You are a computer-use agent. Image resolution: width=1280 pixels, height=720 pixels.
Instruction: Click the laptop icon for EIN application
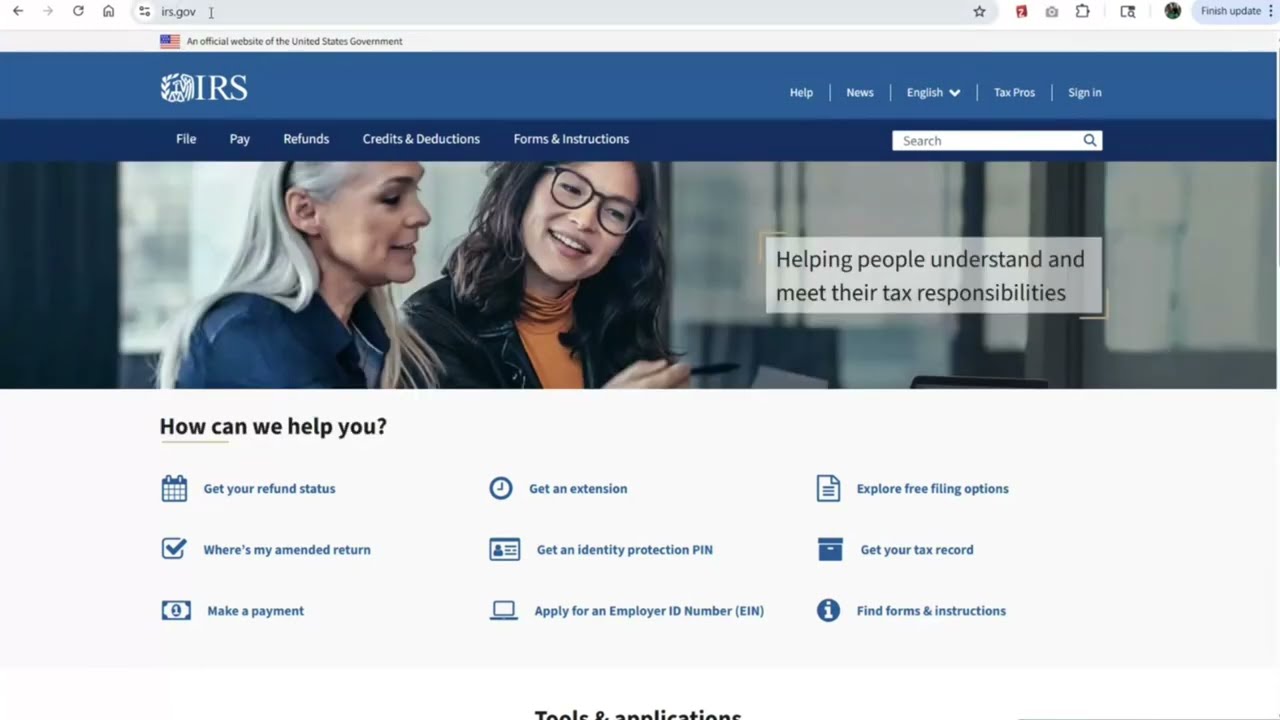coord(503,610)
